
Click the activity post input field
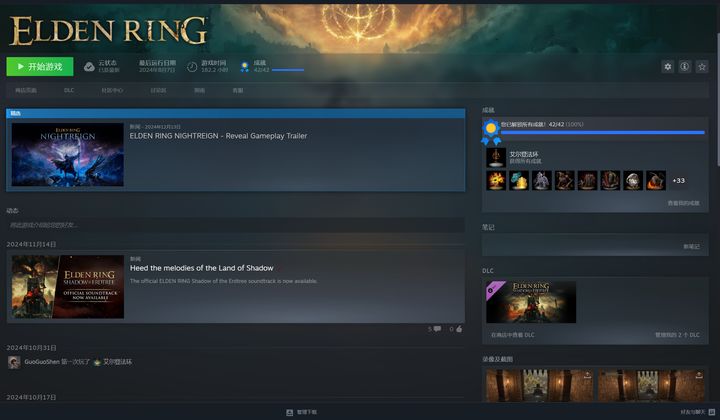(x=236, y=225)
